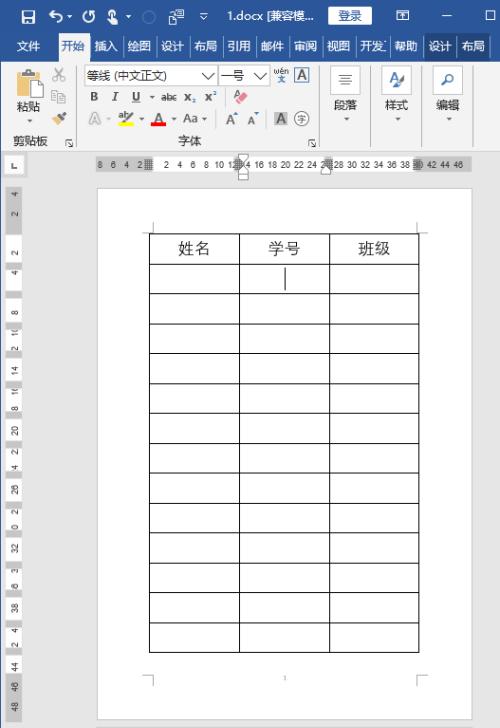
Task: Toggle Strikethrough abc formatting
Action: [169, 97]
